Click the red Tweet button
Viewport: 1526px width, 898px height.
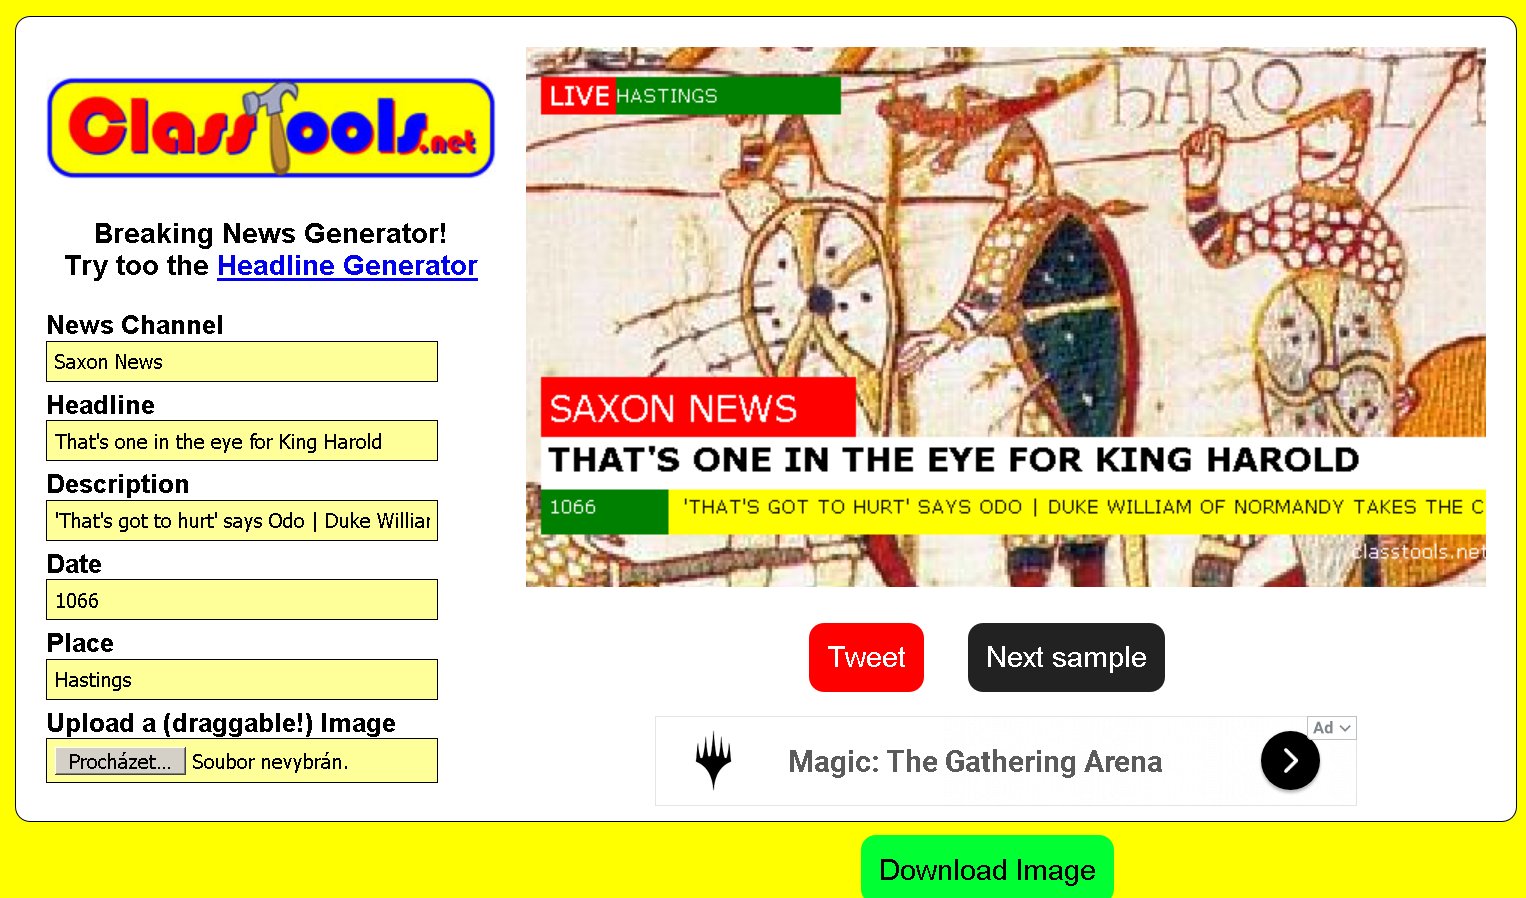tap(866, 657)
